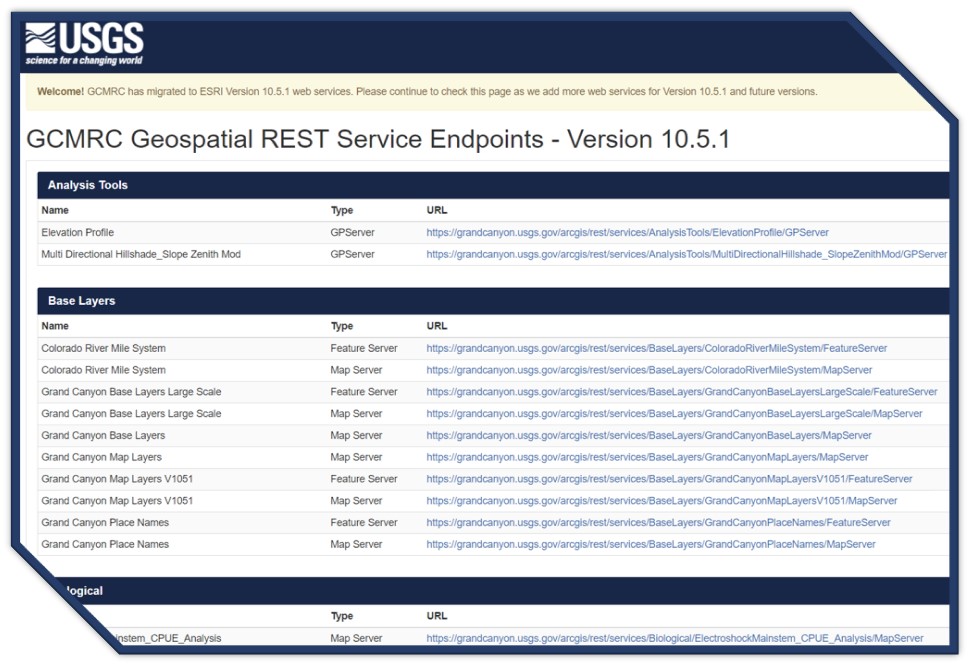Open Multi Directional Hillshade GPServer link
The height and width of the screenshot is (666, 970).
tap(686, 254)
